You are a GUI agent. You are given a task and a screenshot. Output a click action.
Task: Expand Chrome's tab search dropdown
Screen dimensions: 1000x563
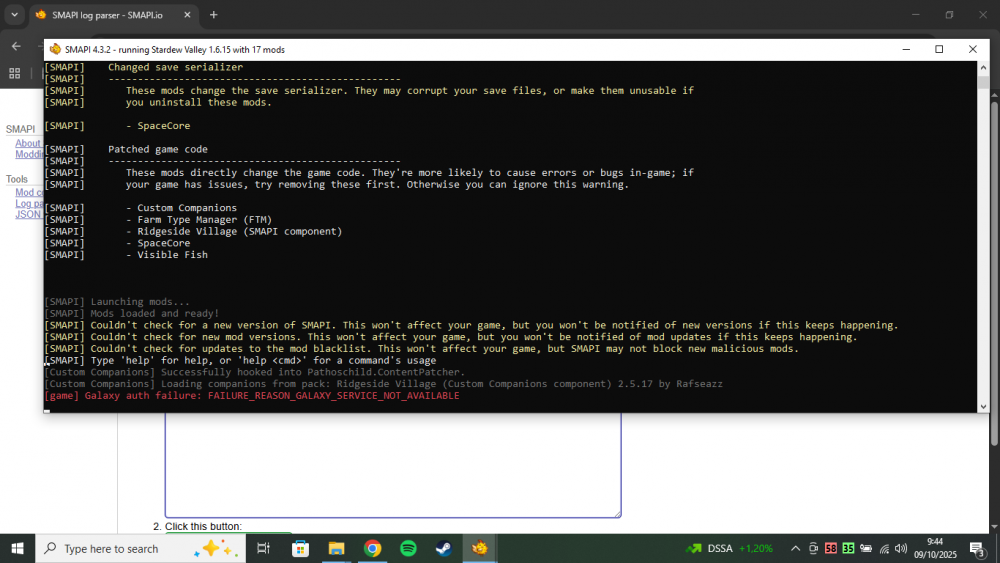point(14,15)
